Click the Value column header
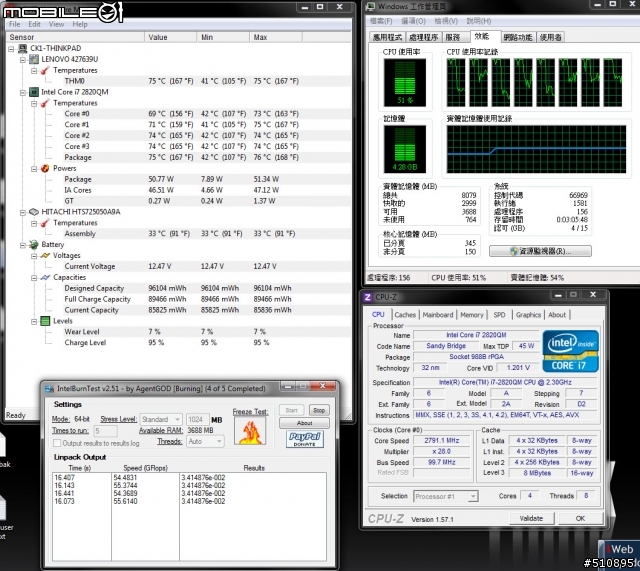Screen dimensions: 640x571 point(171,37)
